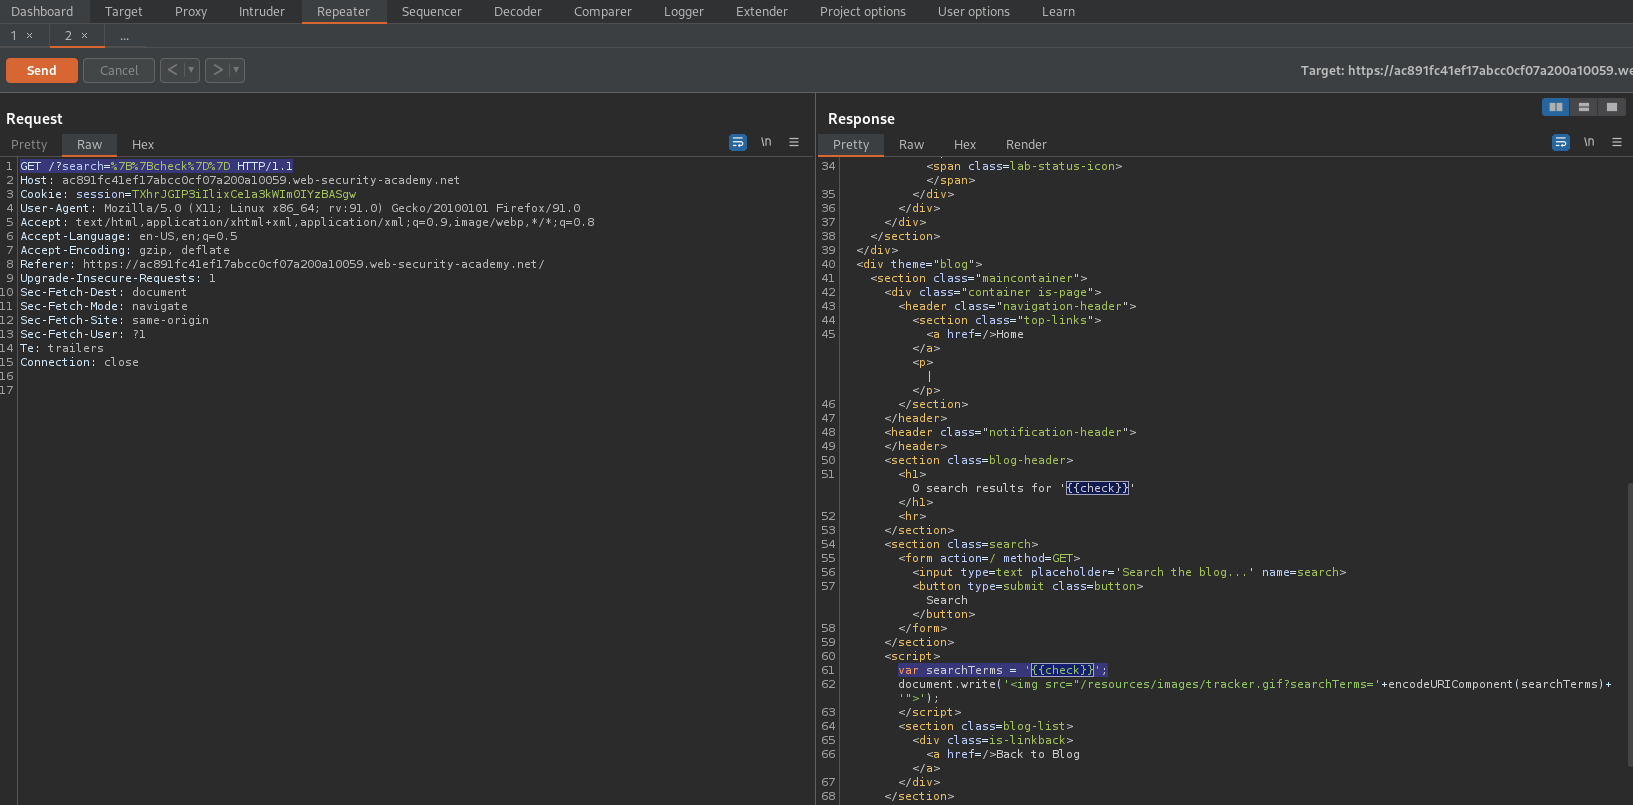Click the GET request line in editor
Viewport: 1633px width, 805px height.
point(157,167)
